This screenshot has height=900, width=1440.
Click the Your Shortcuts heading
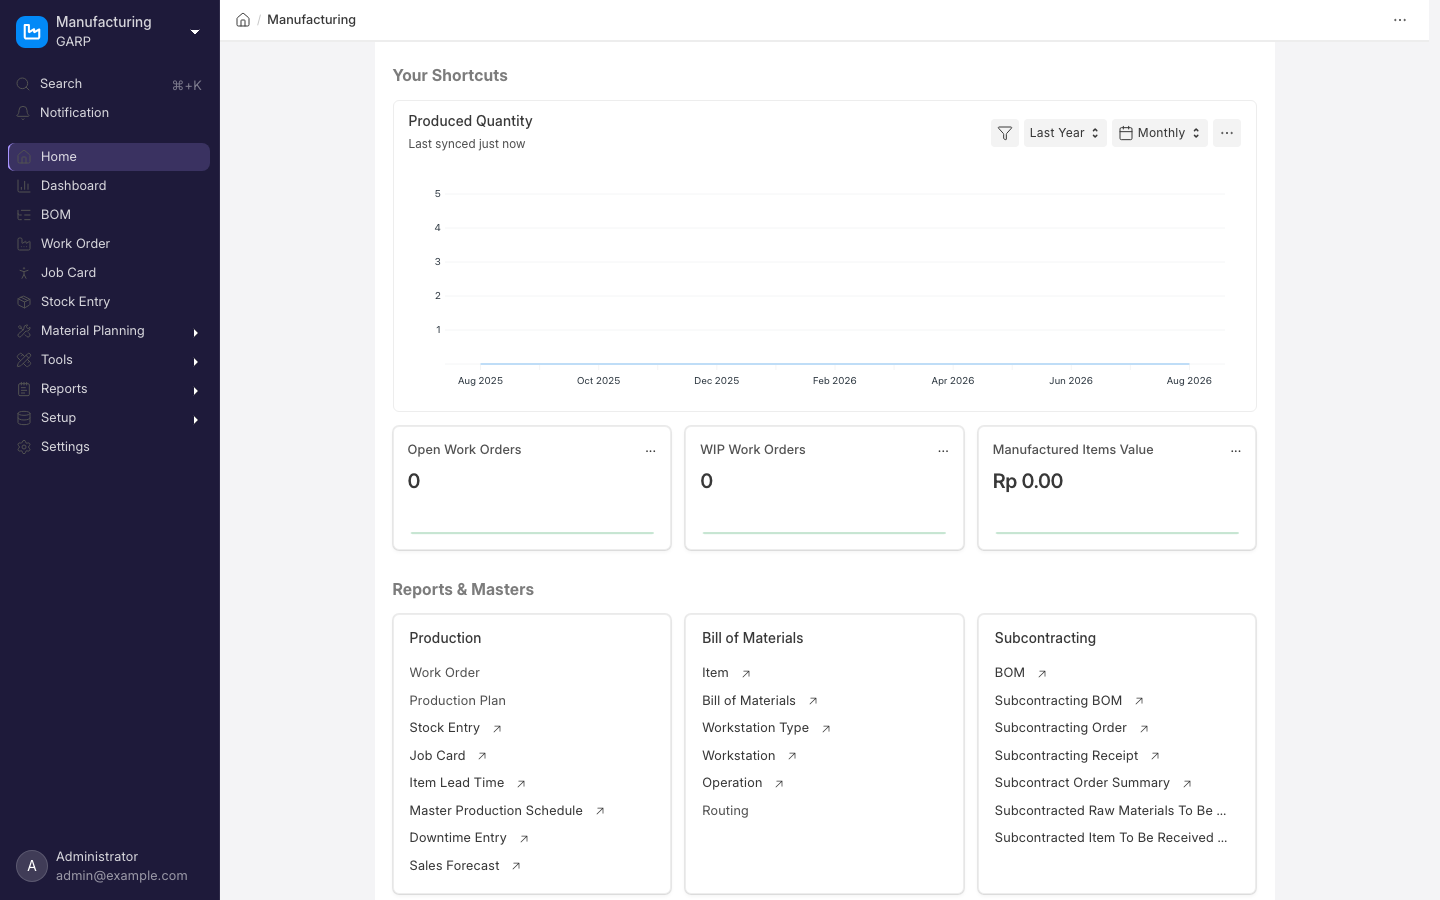point(450,76)
